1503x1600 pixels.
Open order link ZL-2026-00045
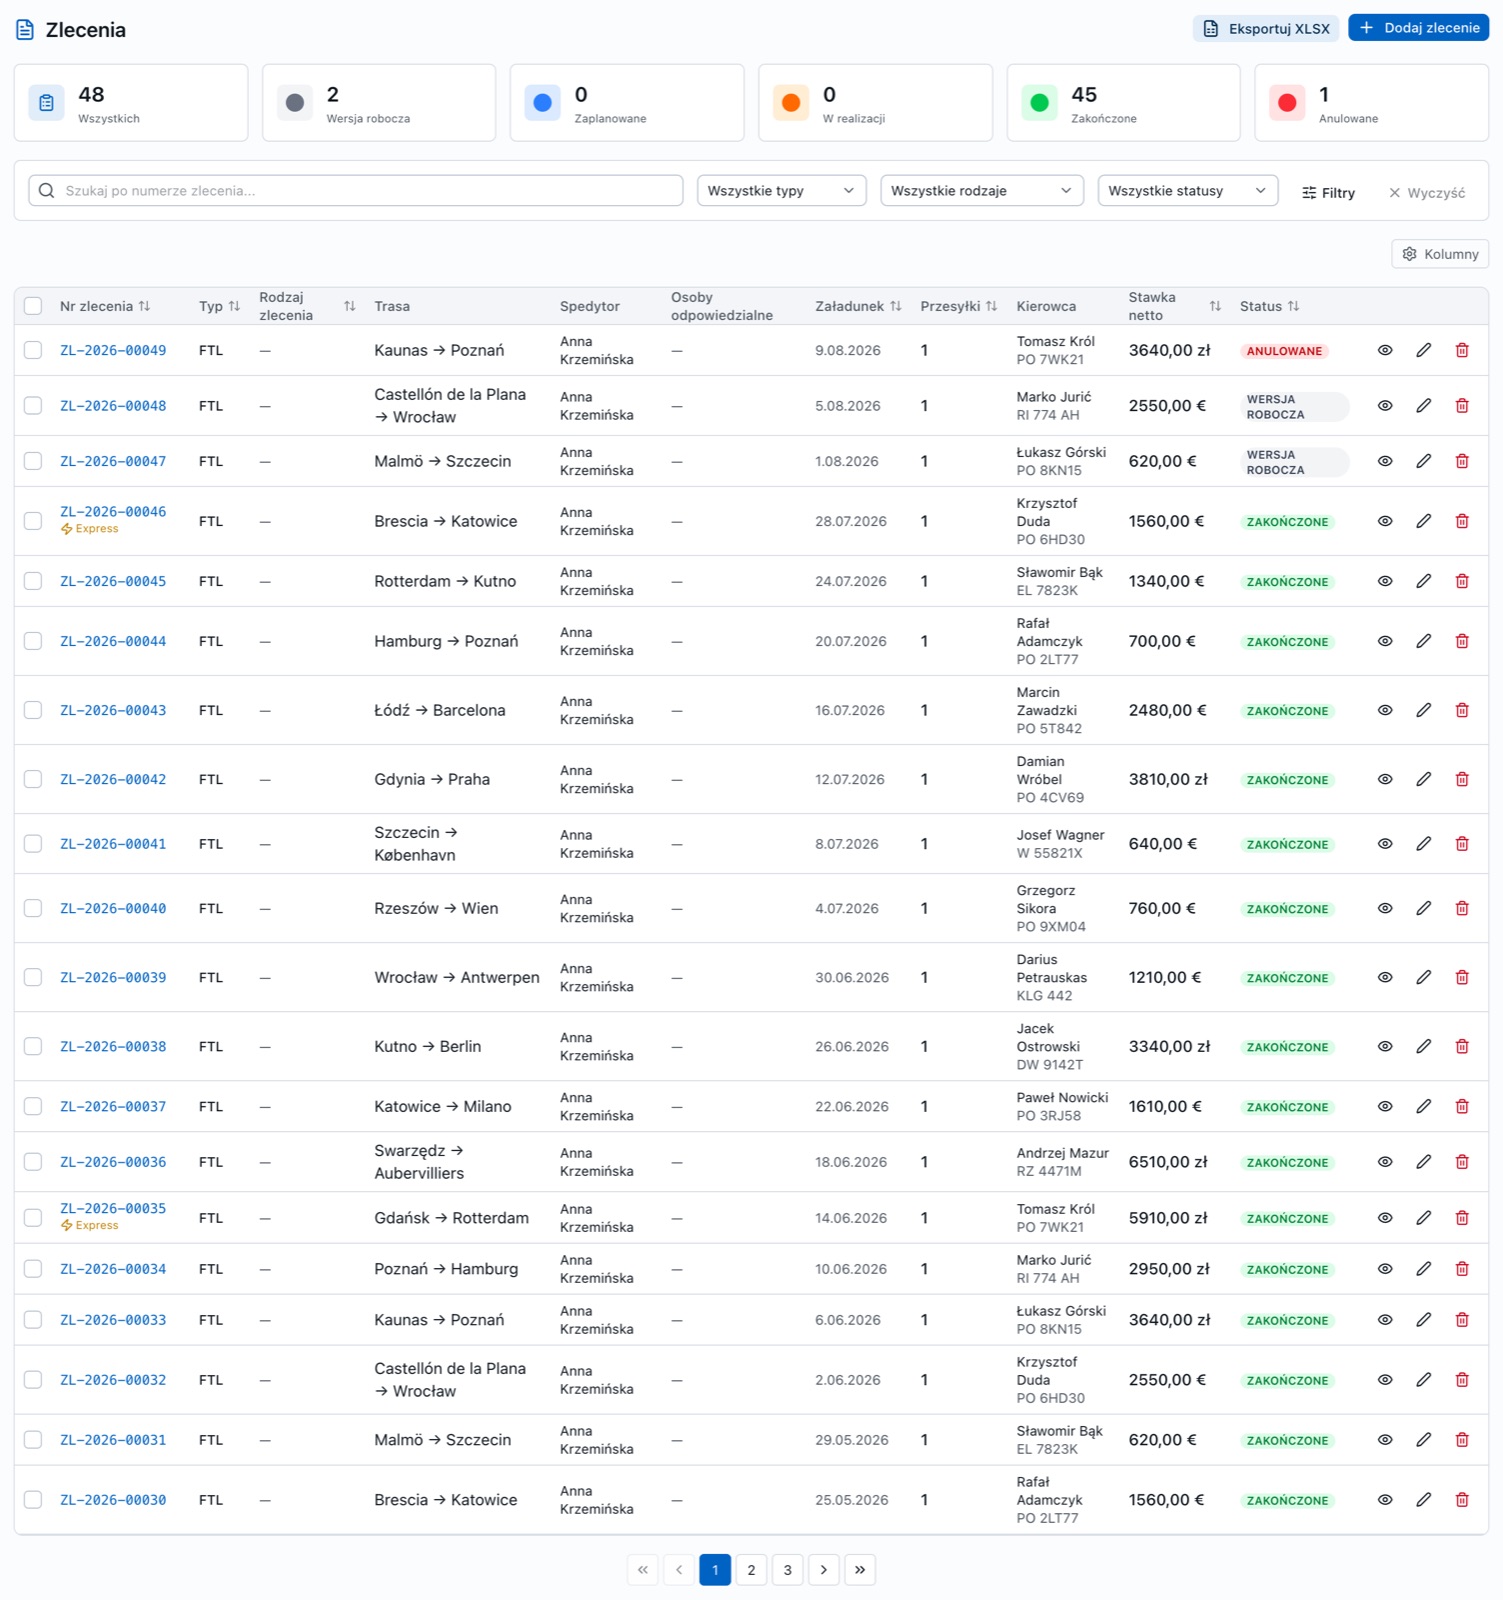(x=113, y=581)
